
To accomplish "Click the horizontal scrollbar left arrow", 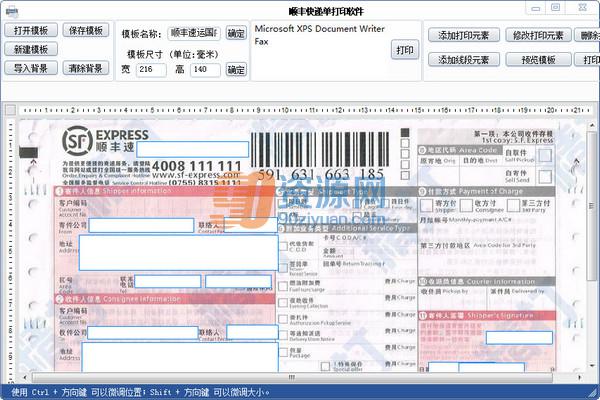I will coord(25,378).
